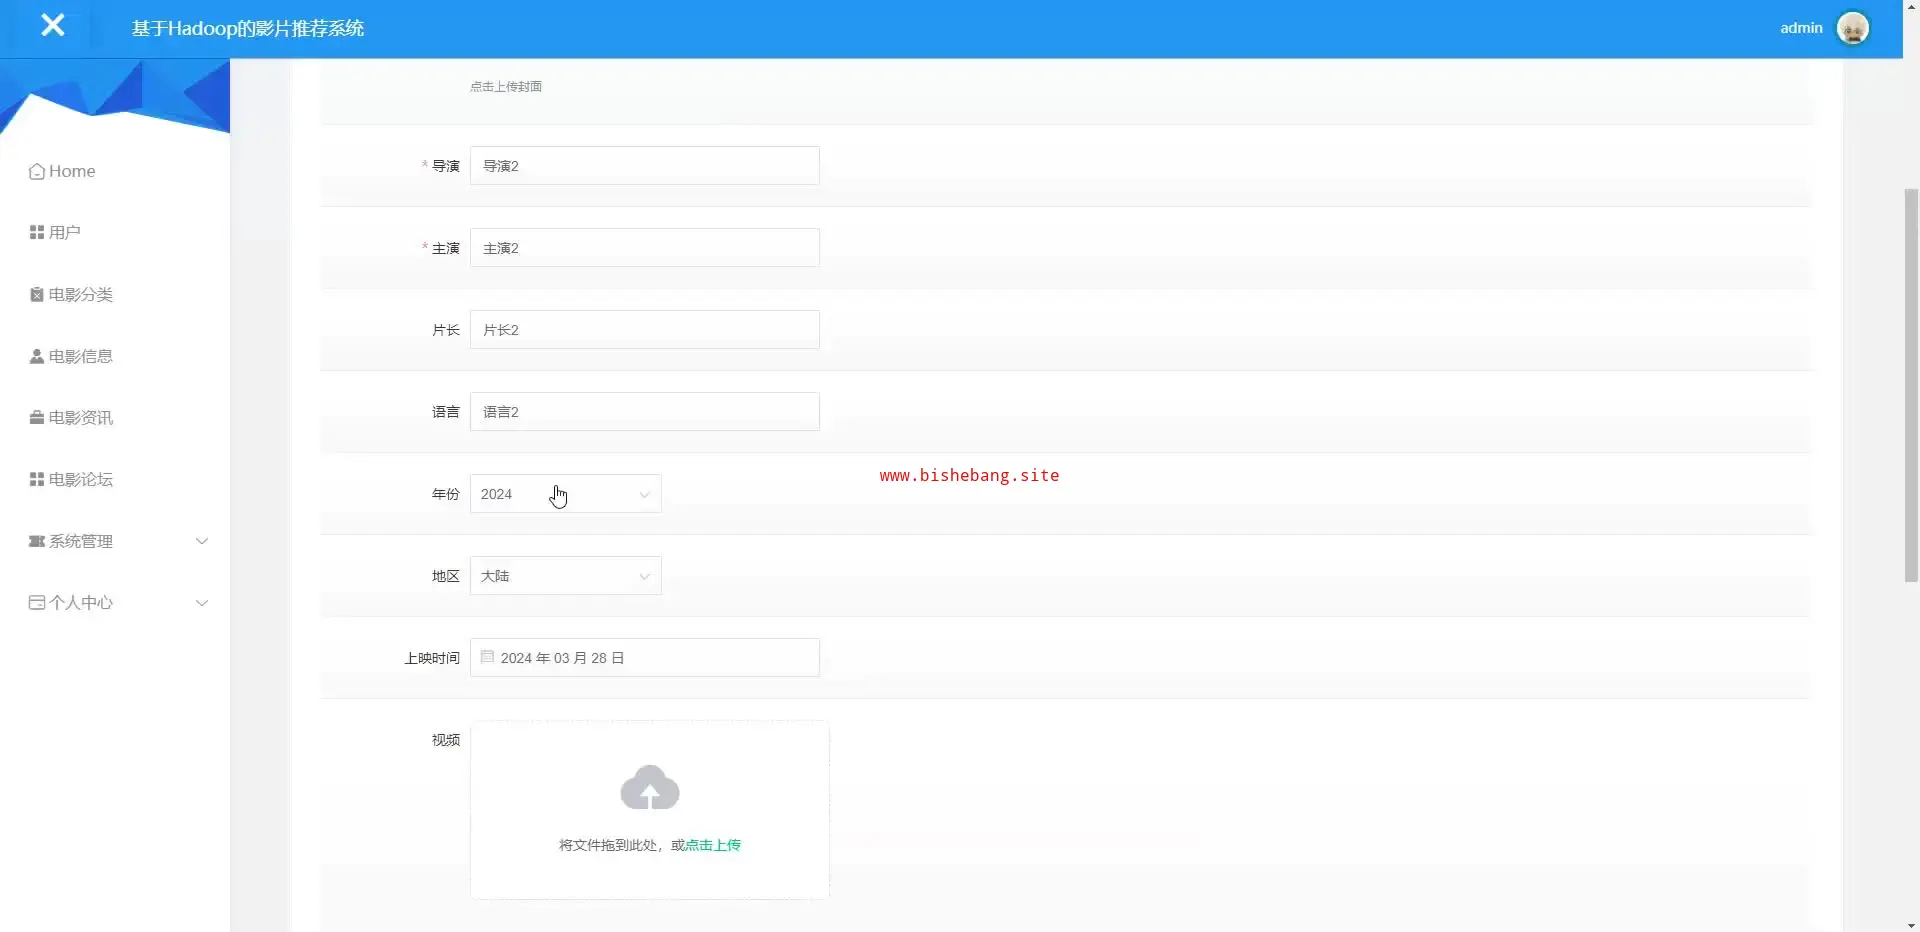The image size is (1920, 932).
Task: Click the 点击上传封面 hint text
Action: [x=506, y=87]
